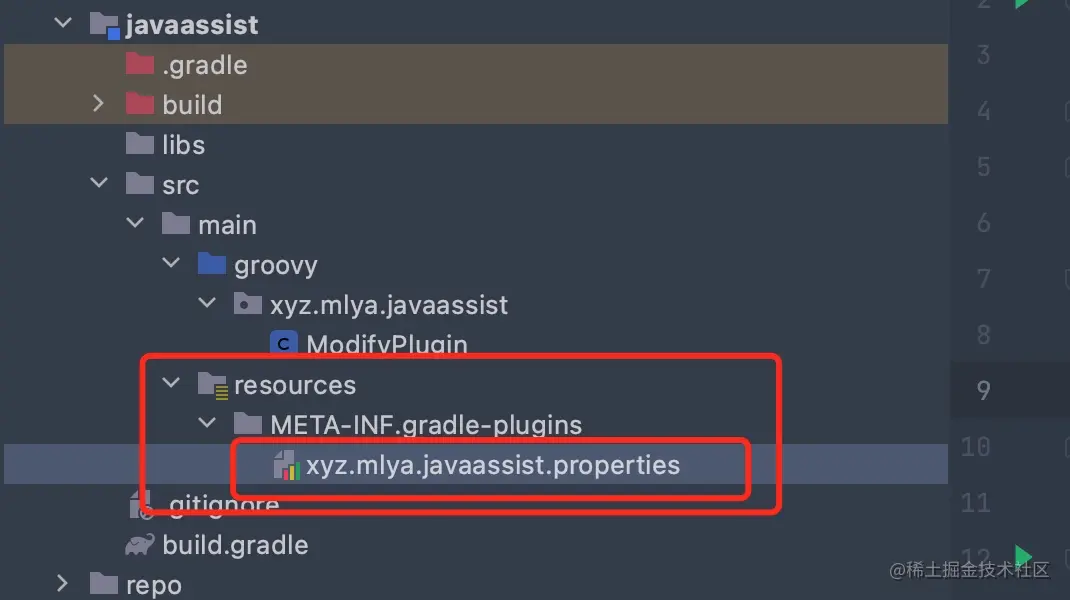The image size is (1070, 600).
Task: Click the xyz.mlya.javaassist.properties file icon
Action: pos(287,465)
